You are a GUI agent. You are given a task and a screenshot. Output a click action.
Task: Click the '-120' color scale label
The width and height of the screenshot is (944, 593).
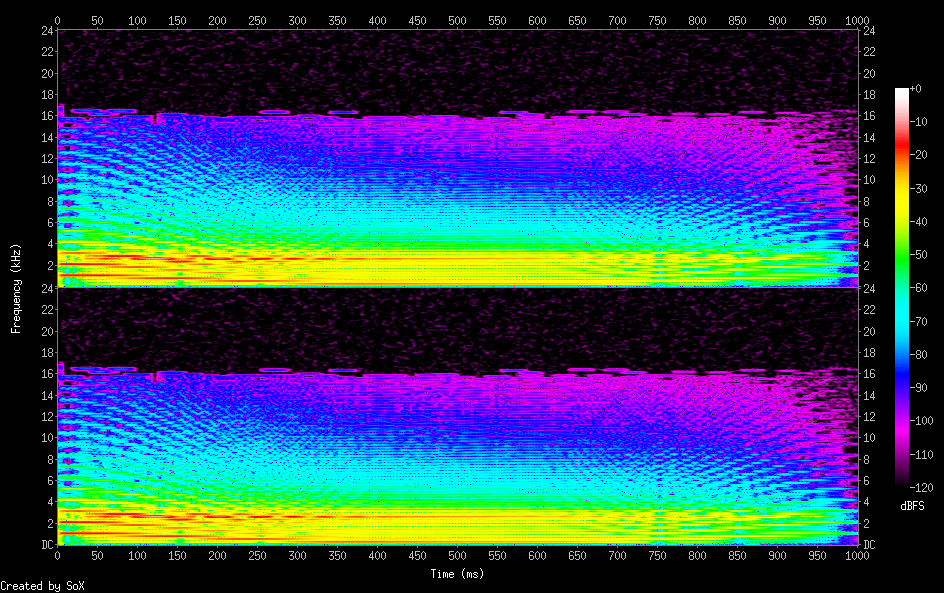click(921, 488)
